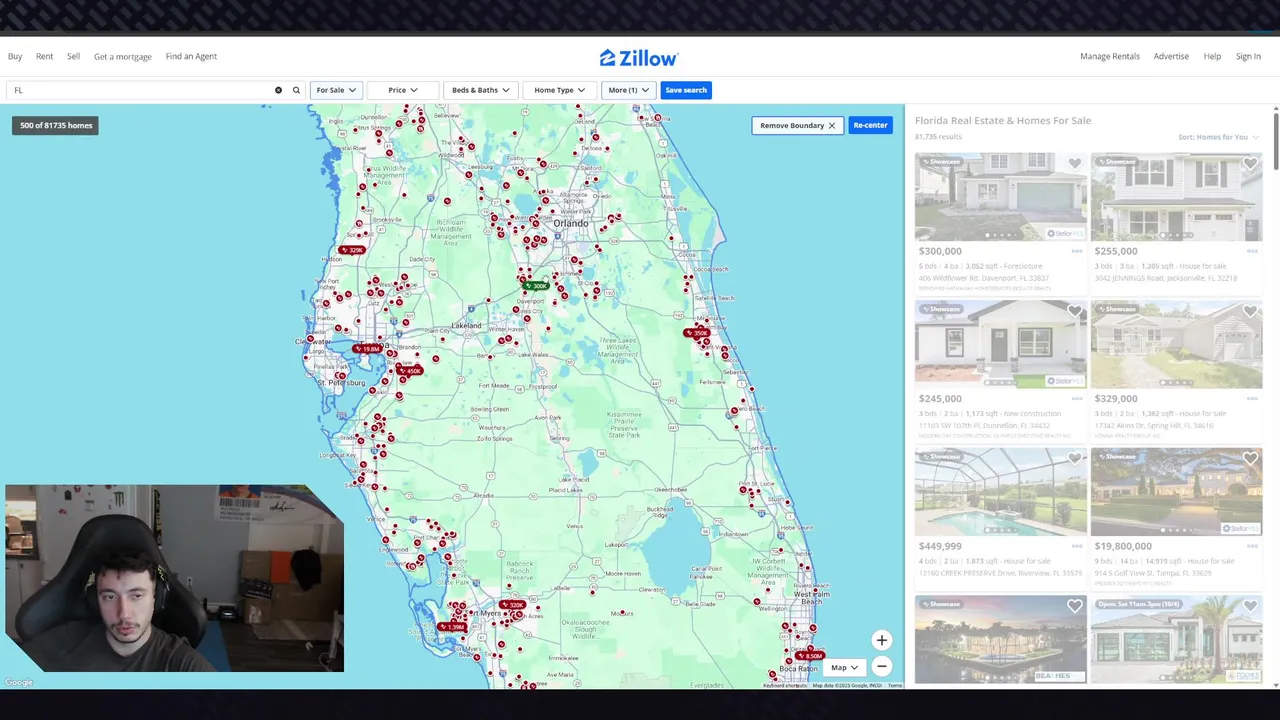Image resolution: width=1280 pixels, height=720 pixels.
Task: Open Get a mortgage menu
Action: point(123,57)
